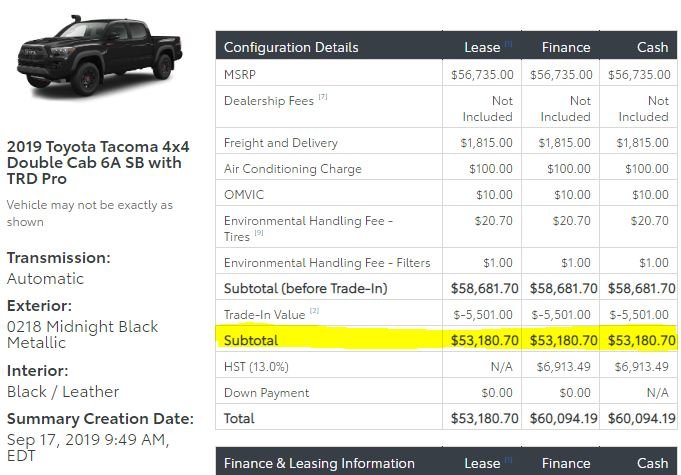Select the Finance column header in Configuration Details

pyautogui.click(x=566, y=47)
